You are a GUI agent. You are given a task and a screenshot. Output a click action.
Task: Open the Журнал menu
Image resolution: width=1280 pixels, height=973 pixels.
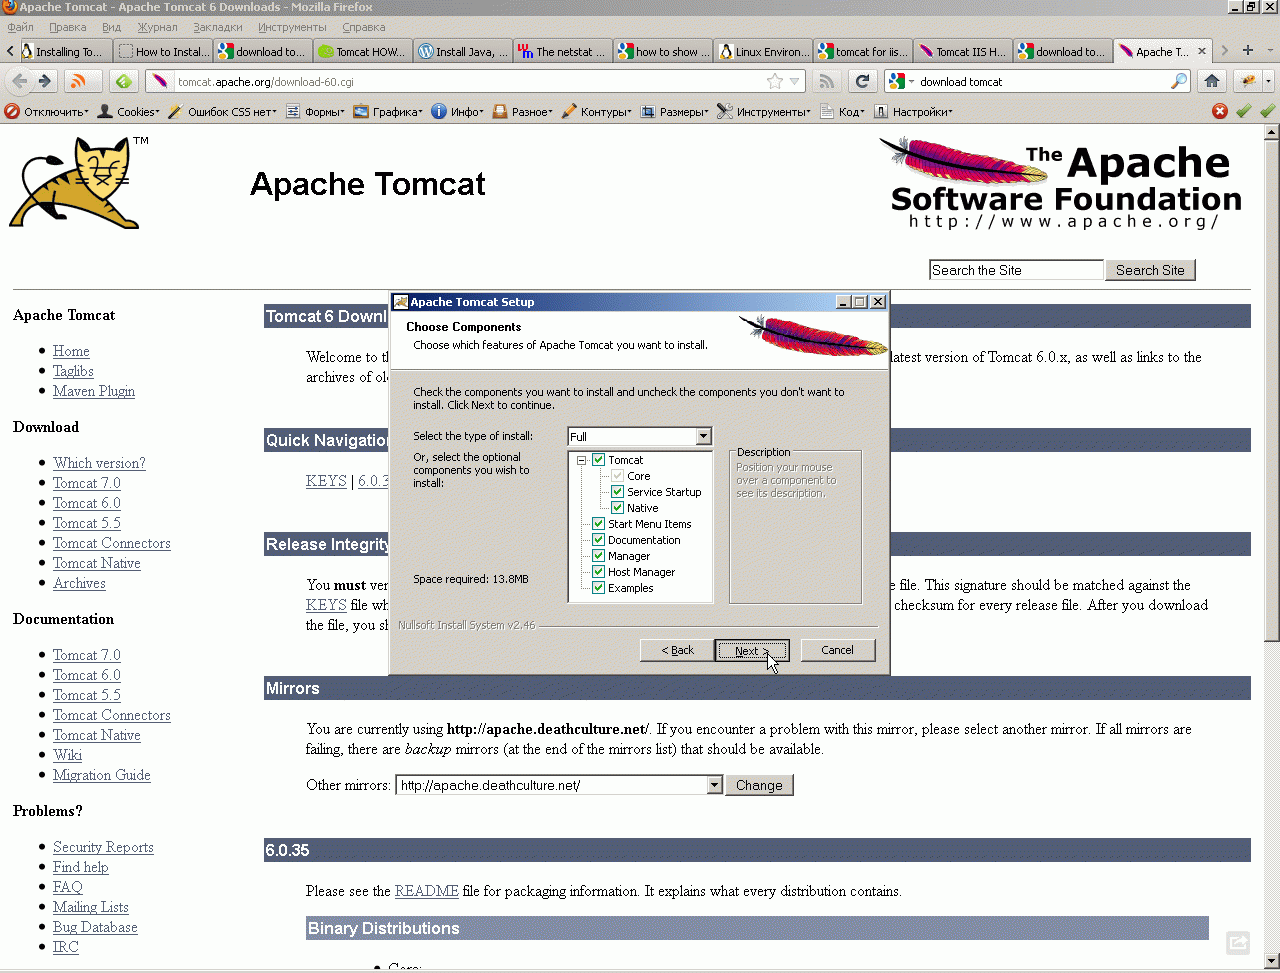click(x=157, y=27)
